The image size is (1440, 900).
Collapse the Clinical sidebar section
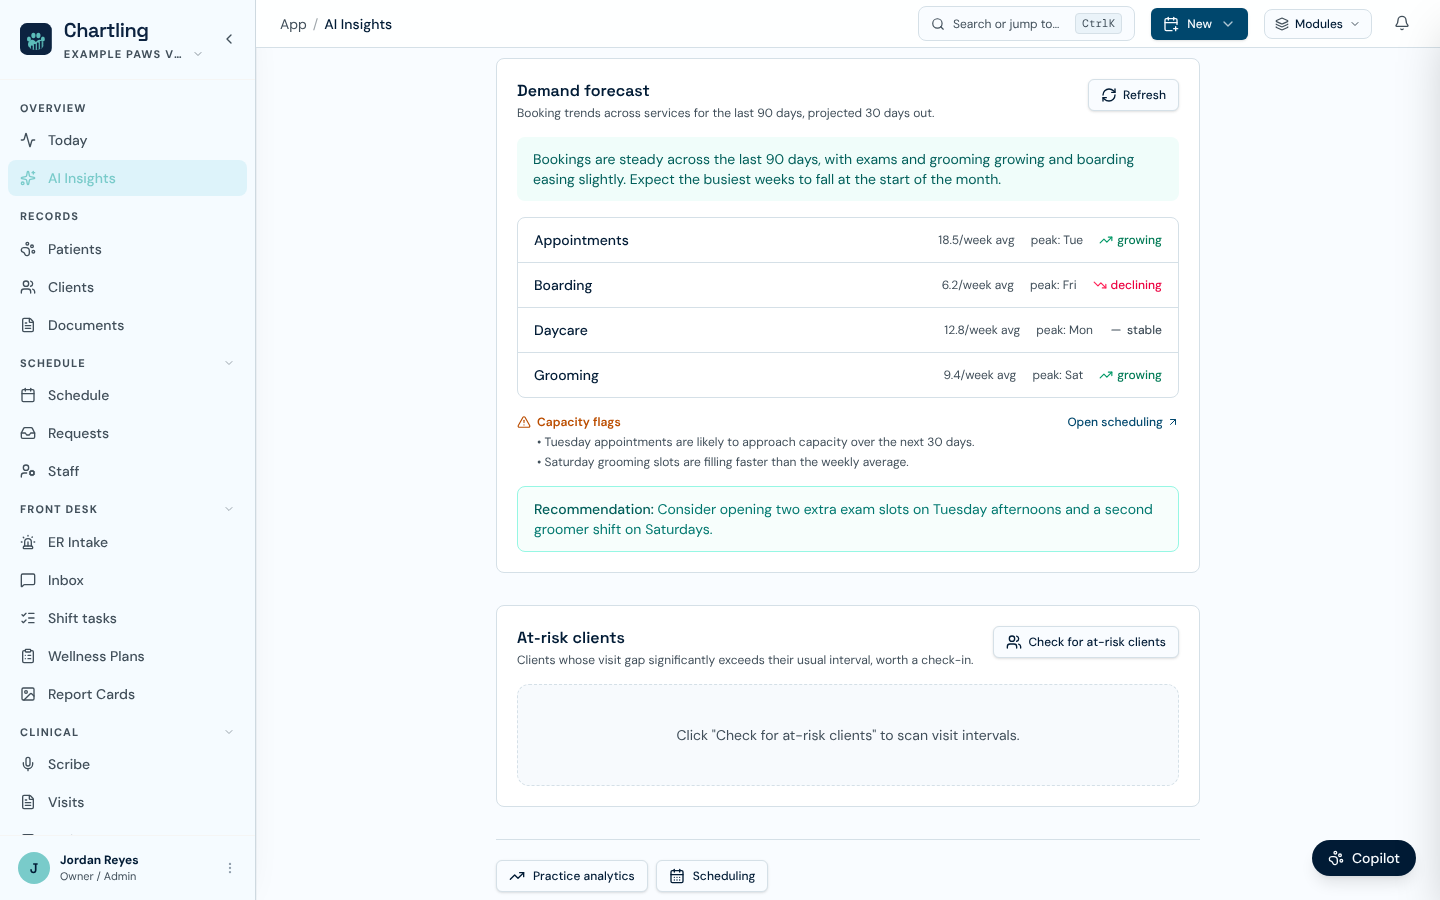point(229,732)
